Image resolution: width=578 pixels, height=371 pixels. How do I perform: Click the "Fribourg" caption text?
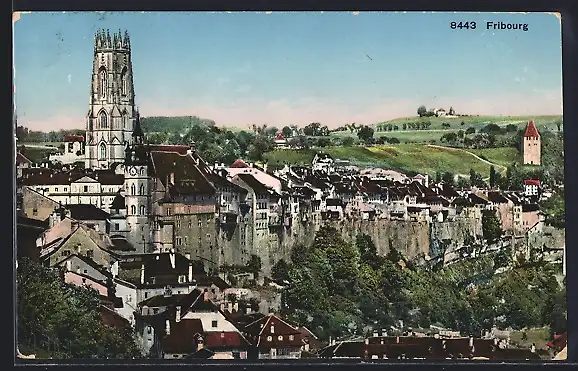507,26
